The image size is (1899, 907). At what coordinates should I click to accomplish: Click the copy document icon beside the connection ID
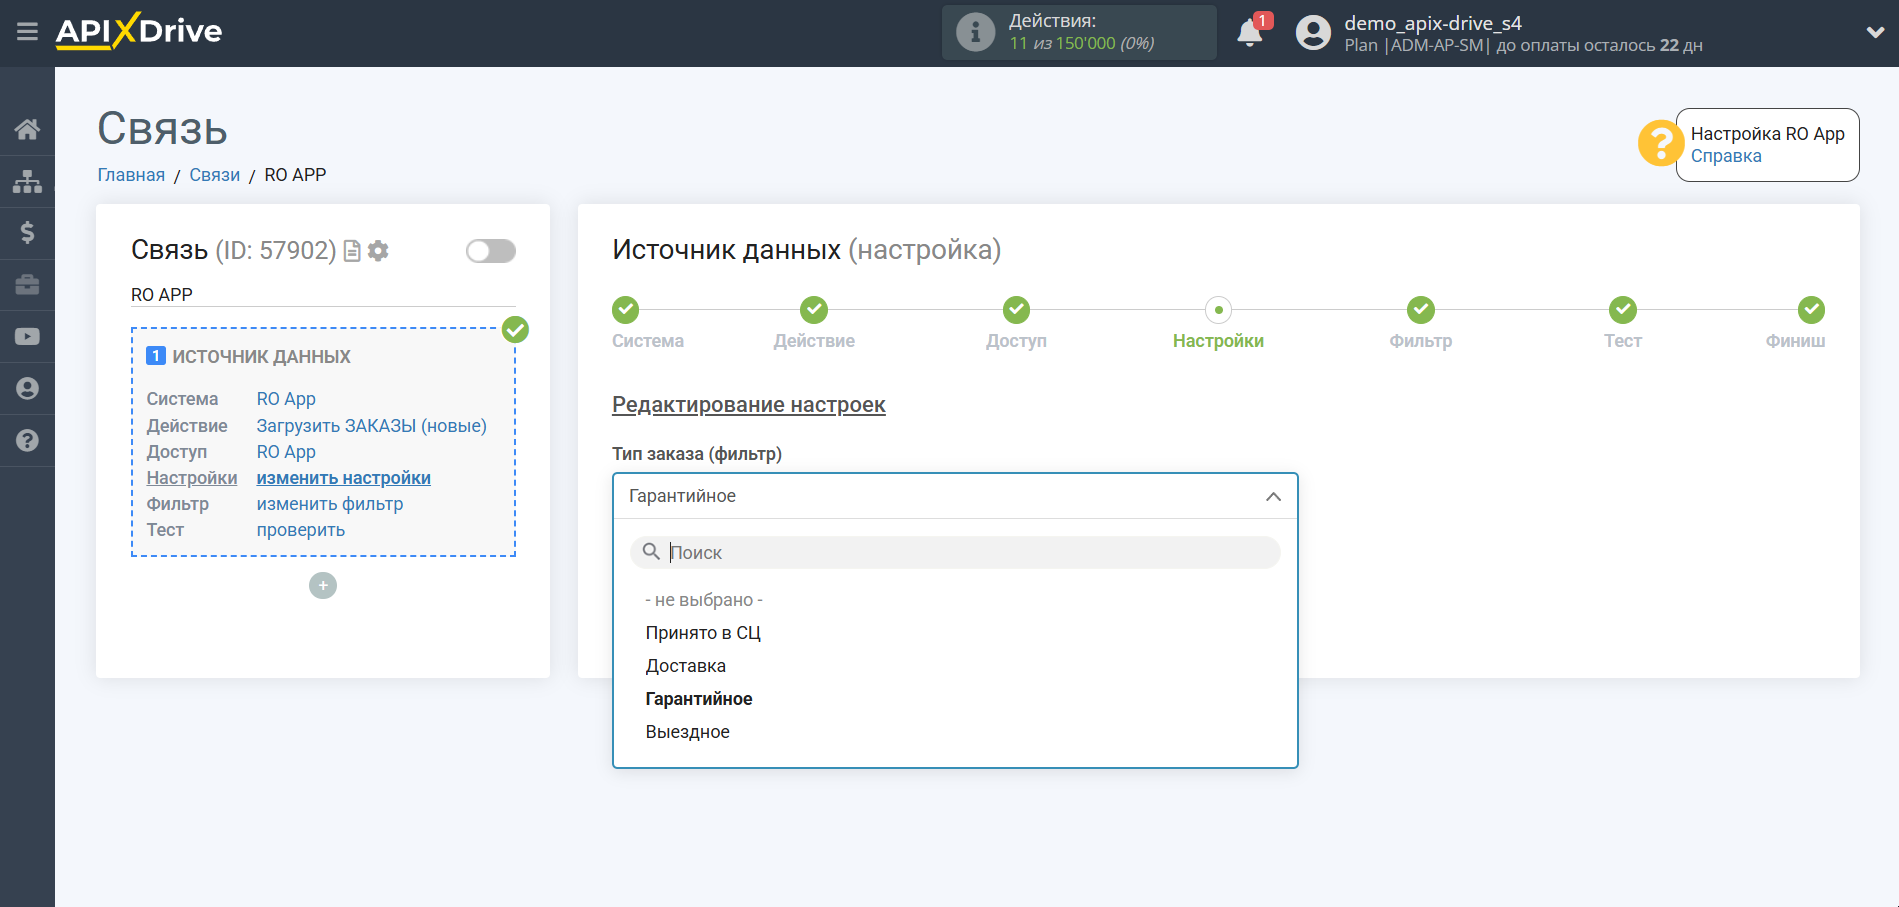point(352,251)
